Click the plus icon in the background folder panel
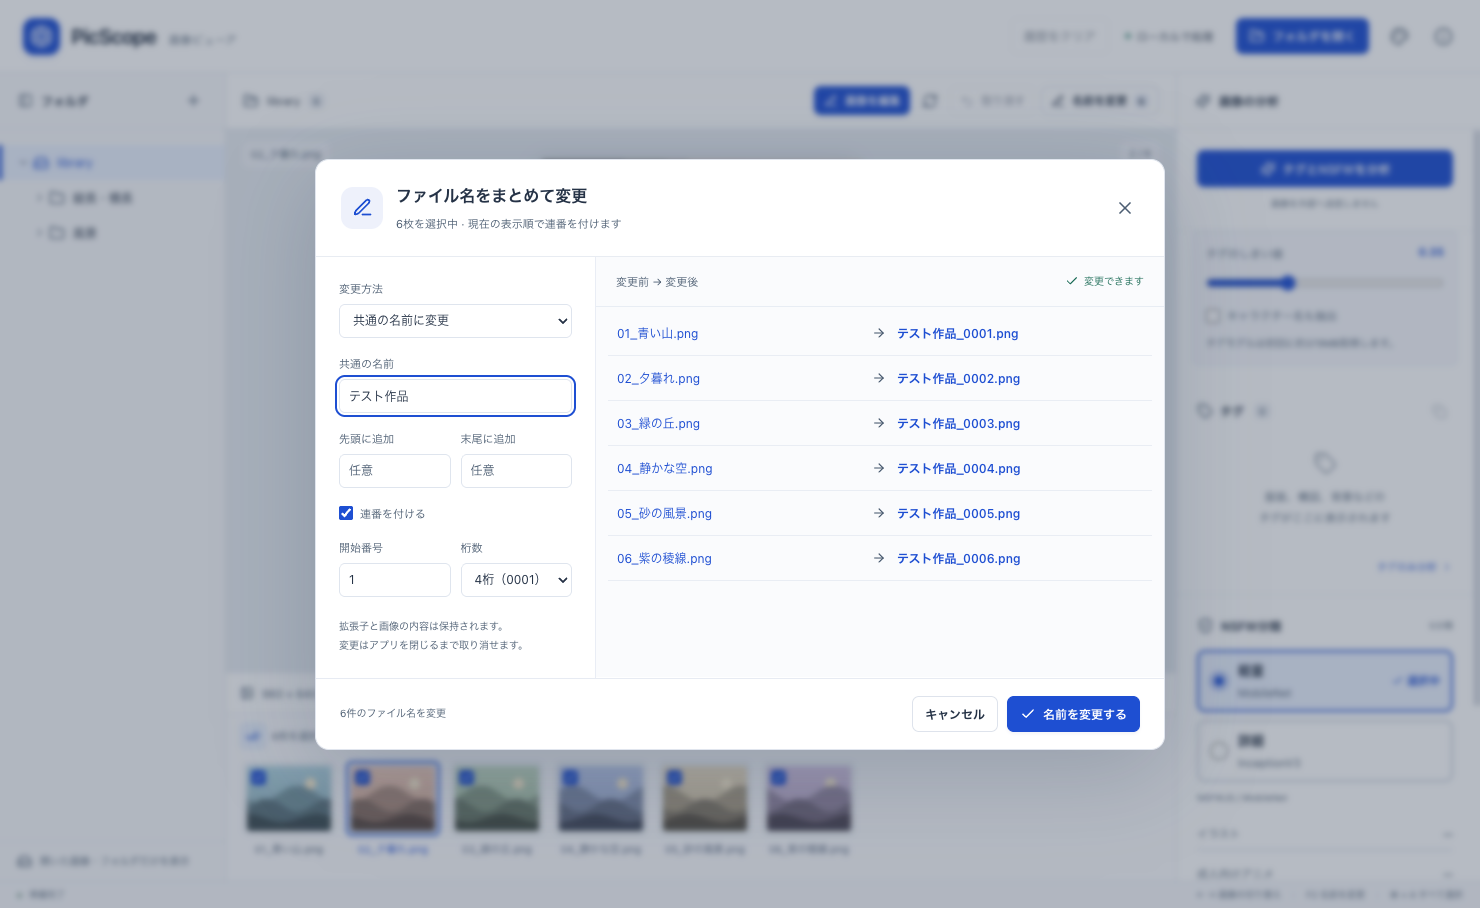 click(x=194, y=101)
